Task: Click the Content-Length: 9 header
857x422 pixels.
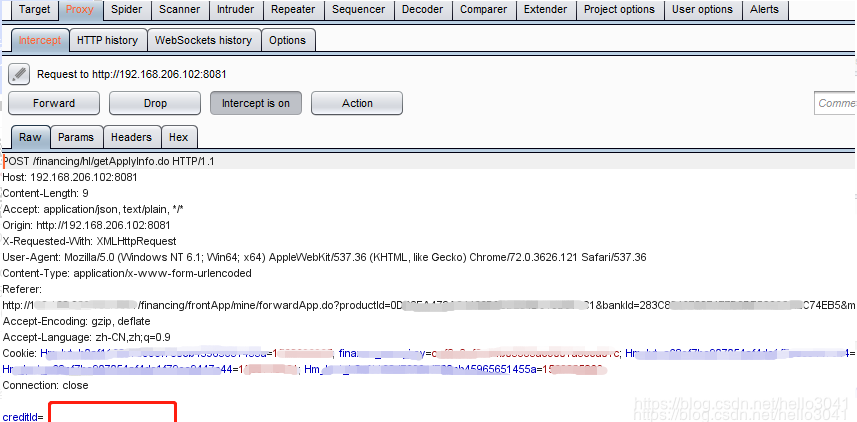Action: 45,193
